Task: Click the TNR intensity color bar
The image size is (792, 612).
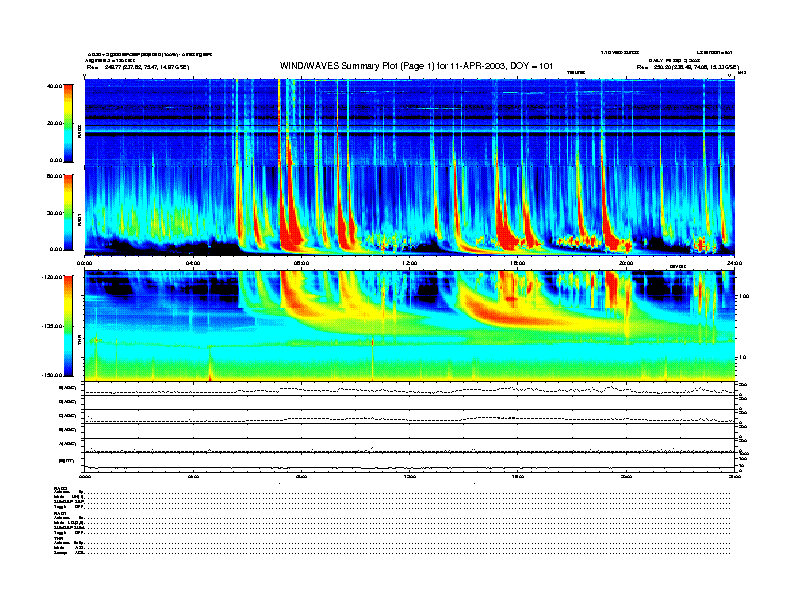Action: (x=68, y=326)
